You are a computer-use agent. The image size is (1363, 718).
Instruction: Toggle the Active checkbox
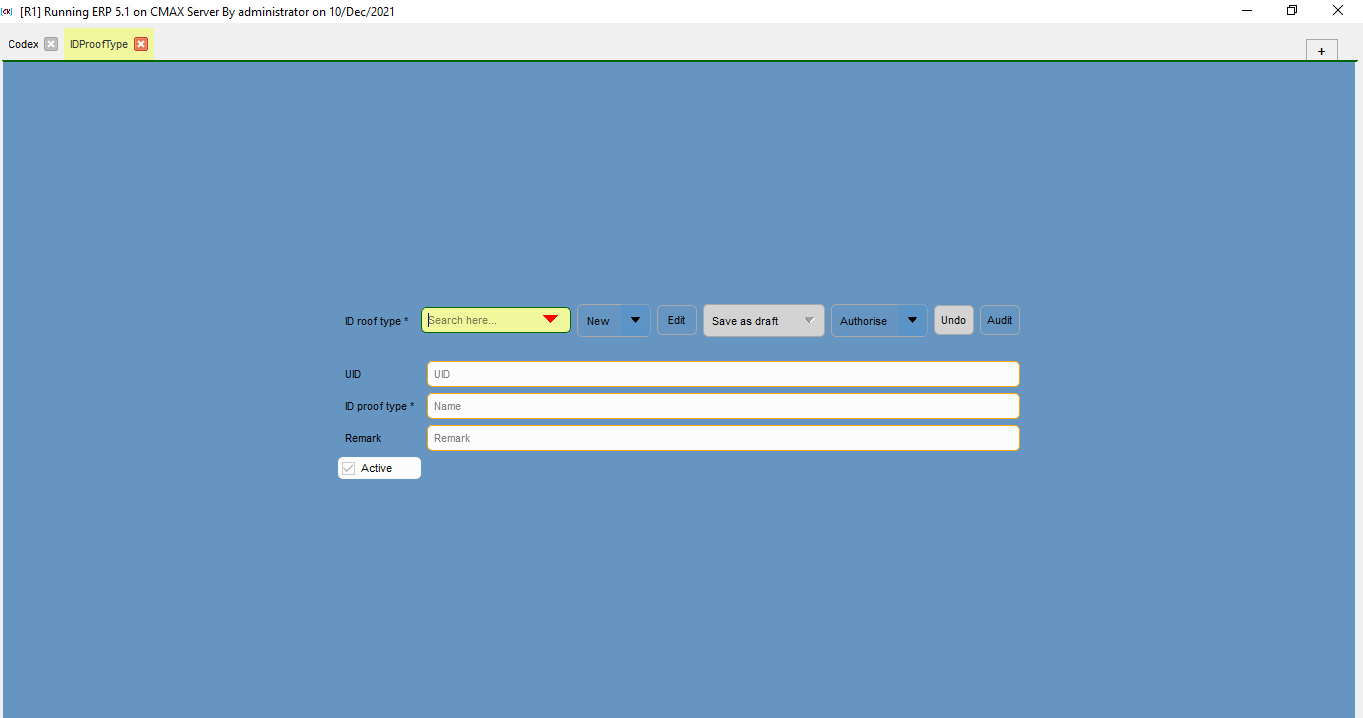(x=349, y=468)
